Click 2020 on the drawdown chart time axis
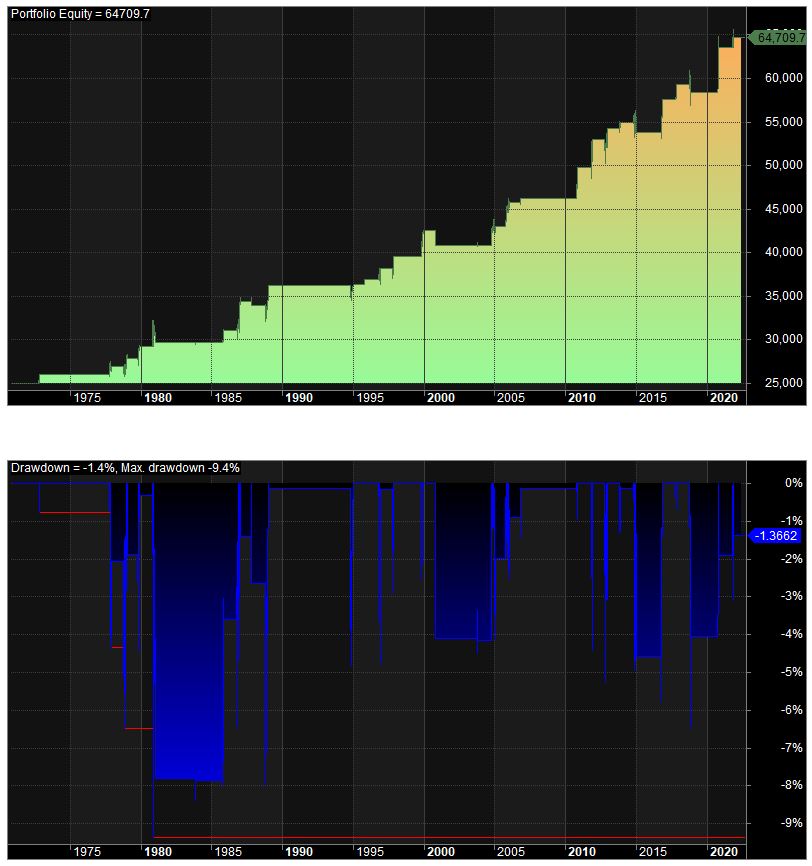Screen dimensions: 812x866 (724, 852)
